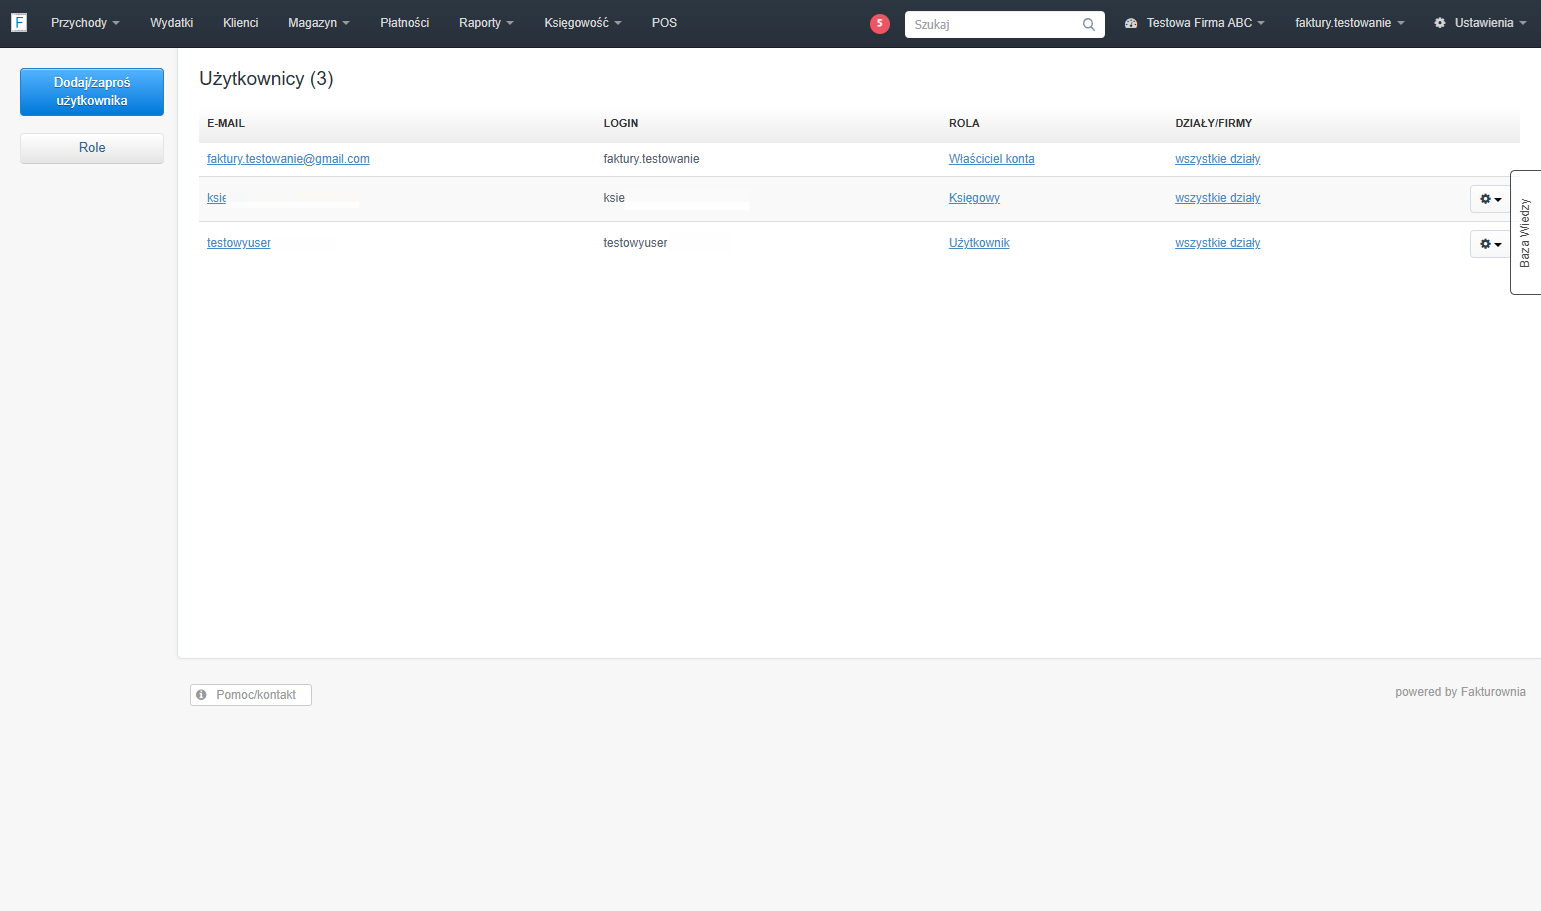
Task: Open the Płatności page
Action: tap(405, 23)
